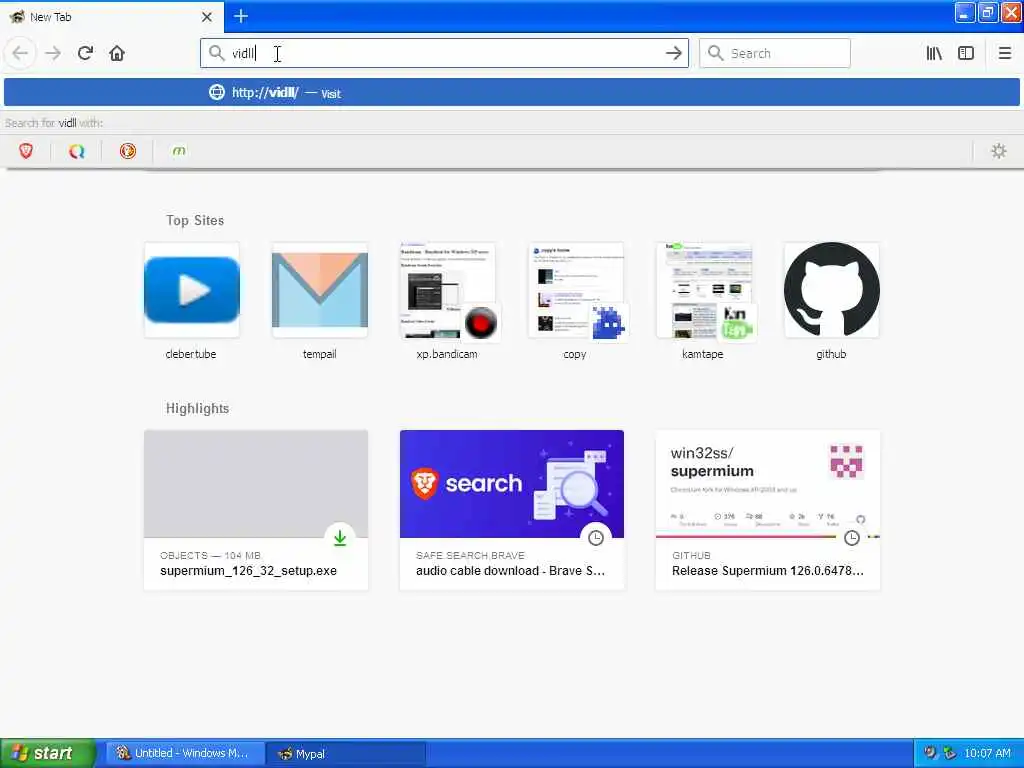This screenshot has width=1024, height=768.
Task: Click the first system tray icon
Action: (x=931, y=753)
